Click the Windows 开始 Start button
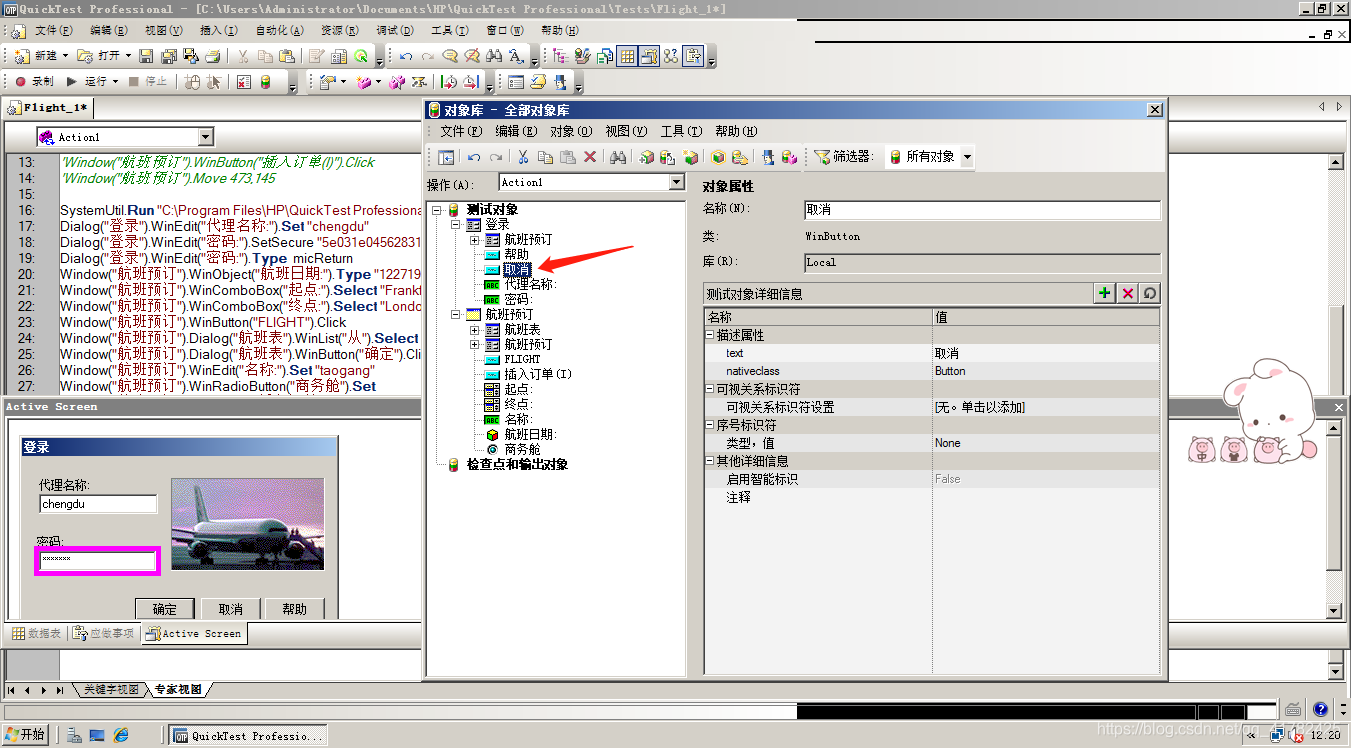The height and width of the screenshot is (748, 1351). (24, 735)
